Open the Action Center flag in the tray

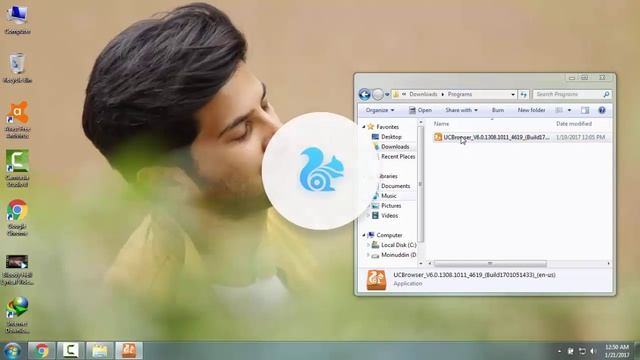click(x=571, y=351)
